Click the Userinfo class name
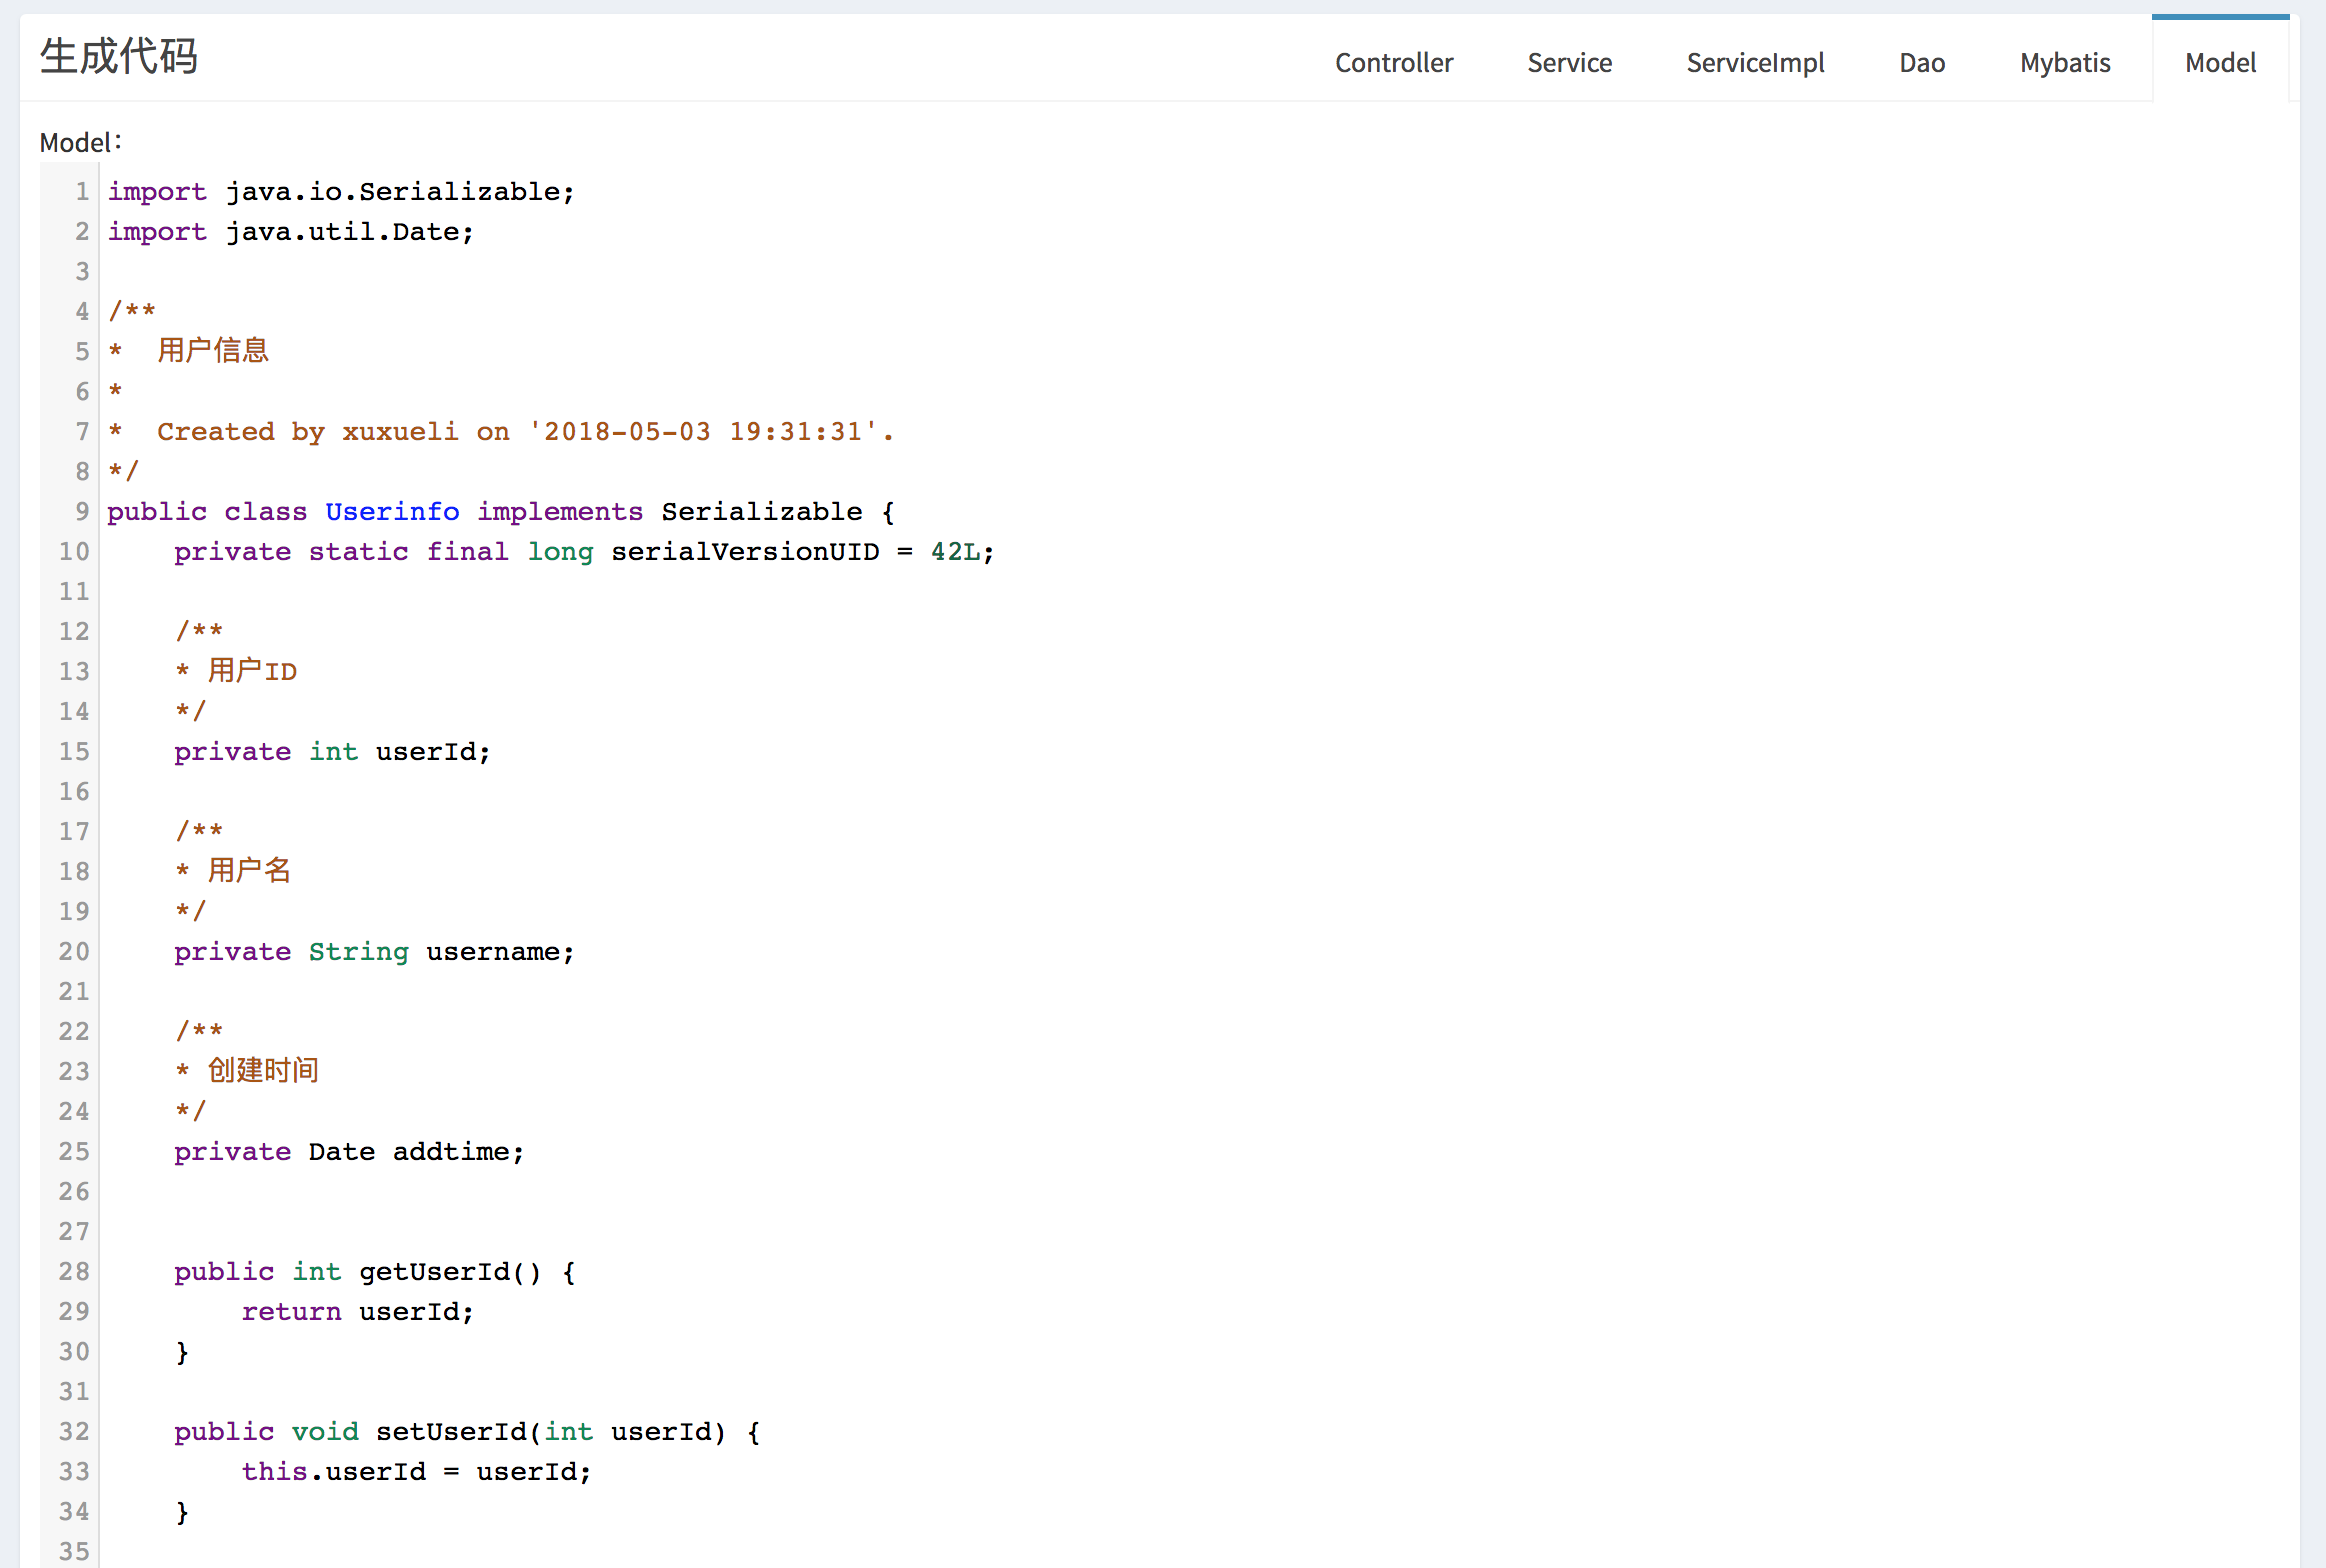 392,512
